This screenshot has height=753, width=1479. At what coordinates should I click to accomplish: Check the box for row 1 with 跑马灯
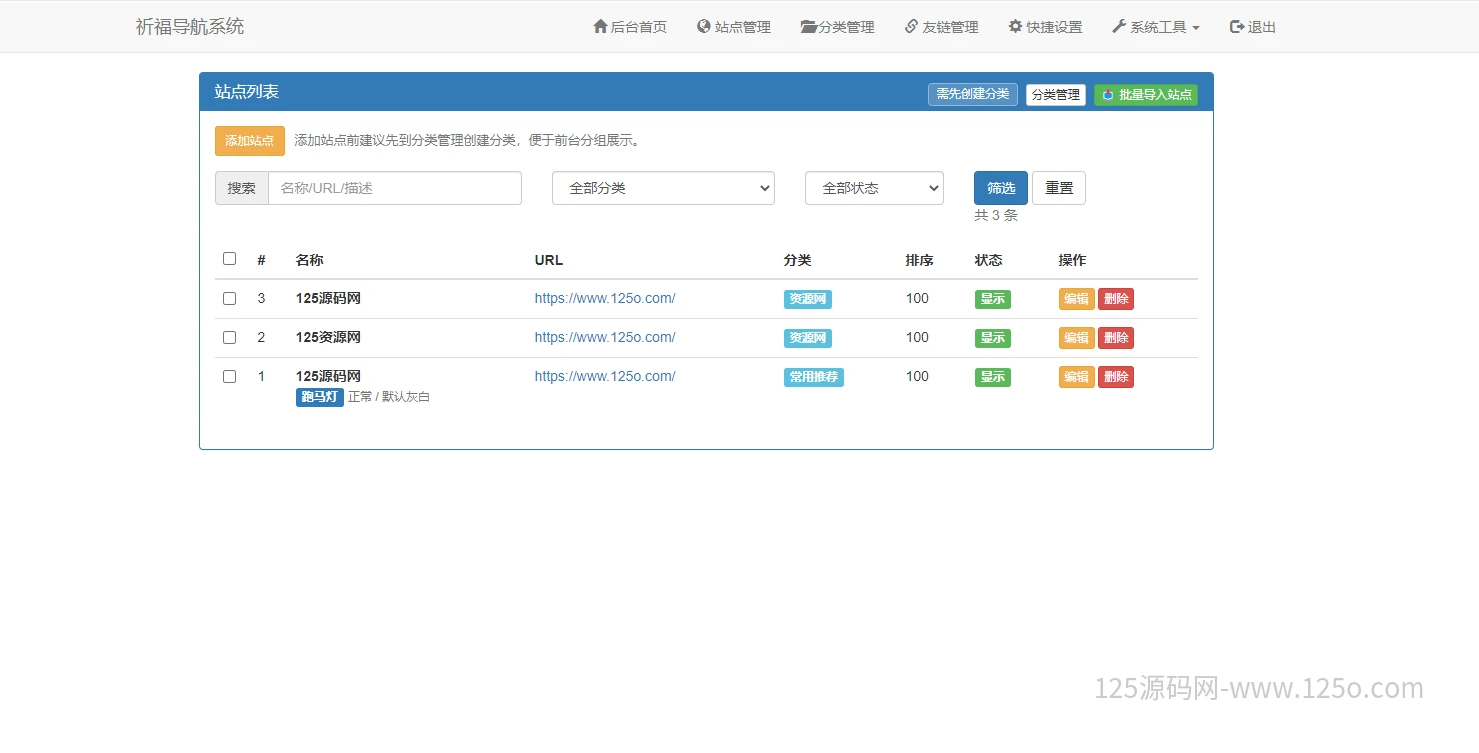click(229, 376)
